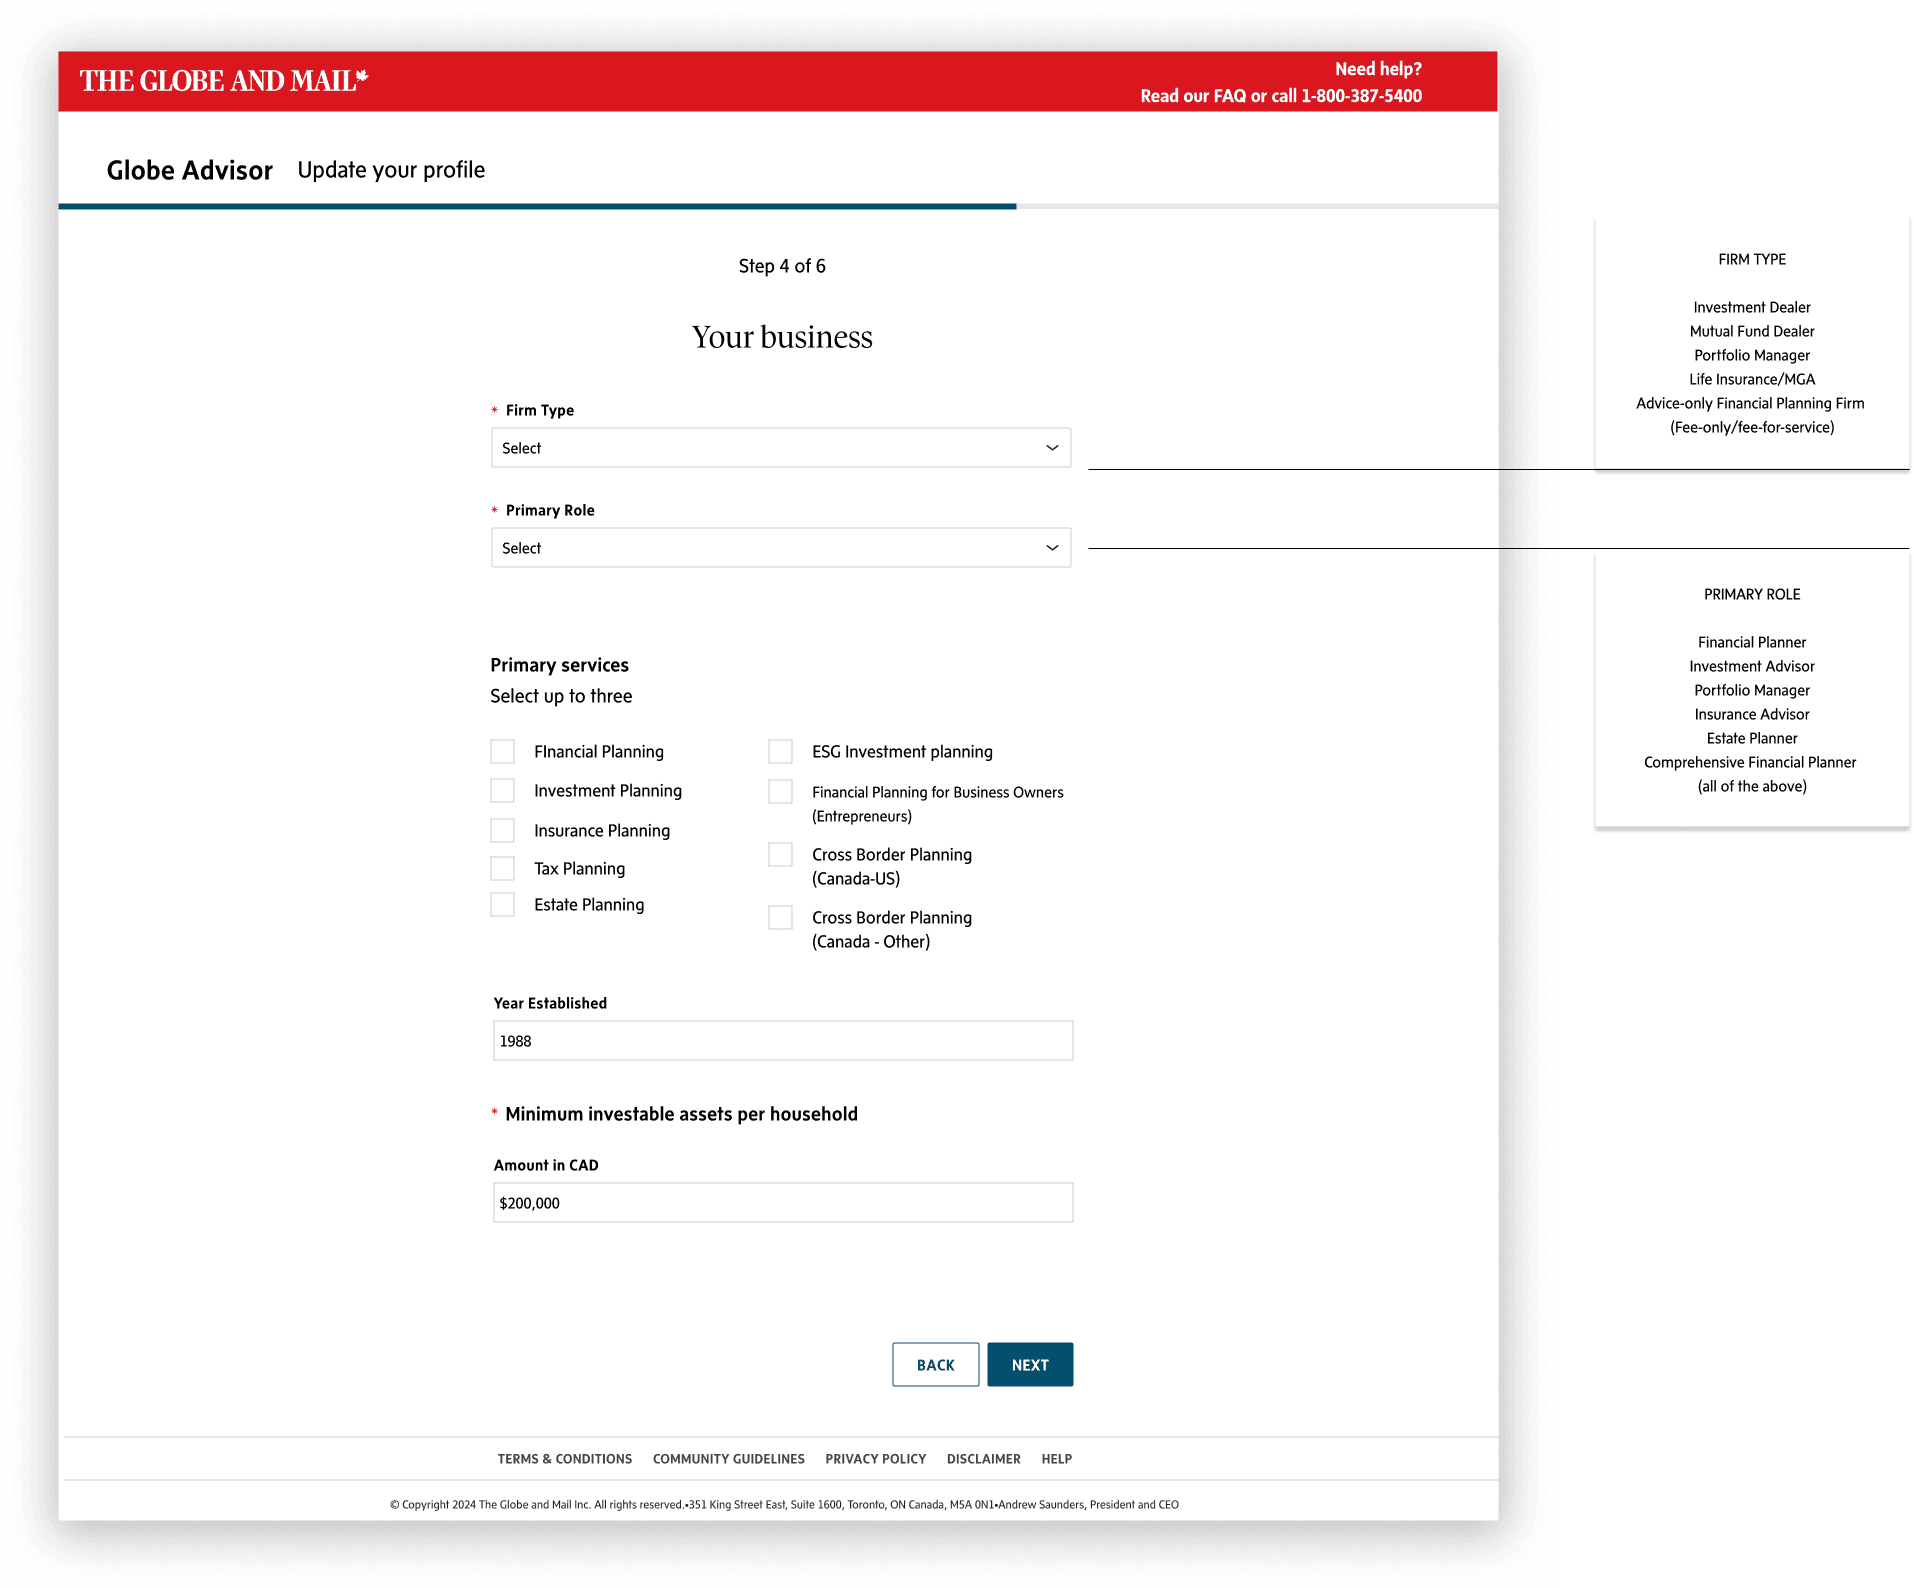Screen dimensions: 1914x1588
Task: Tick Financial Planning for Business Owners
Action: [x=781, y=792]
